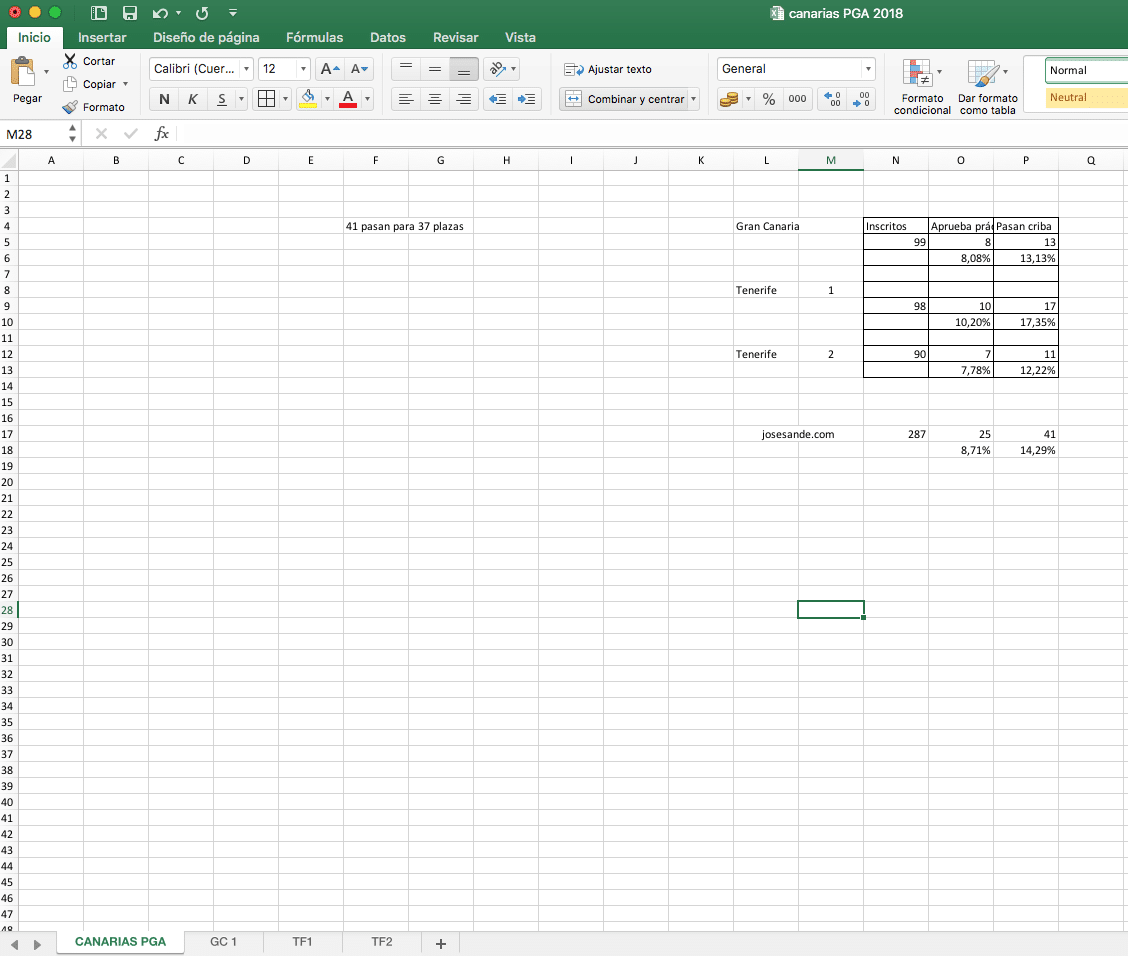Open the Fórmulas ribbon tab
This screenshot has width=1128, height=956.
tap(314, 37)
